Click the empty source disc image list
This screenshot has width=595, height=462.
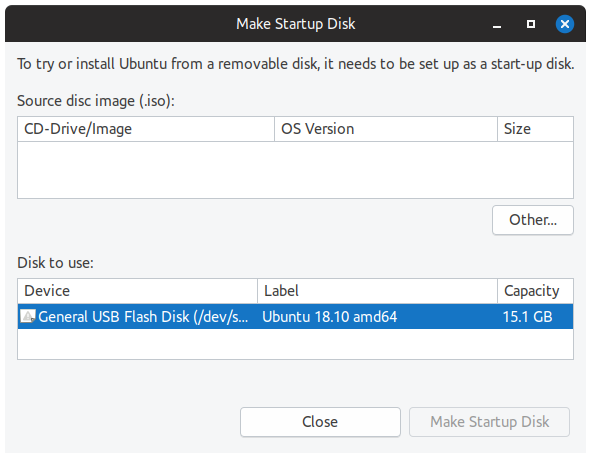click(x=295, y=170)
